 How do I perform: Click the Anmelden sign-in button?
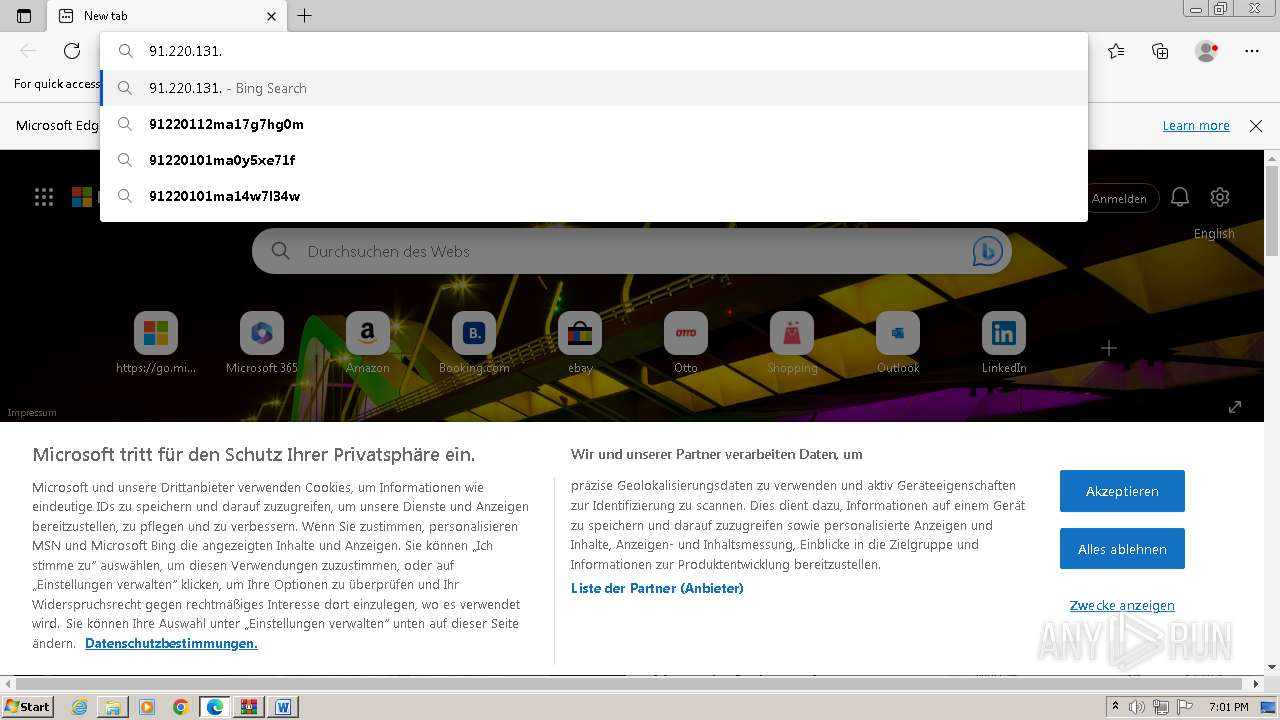(x=1121, y=198)
